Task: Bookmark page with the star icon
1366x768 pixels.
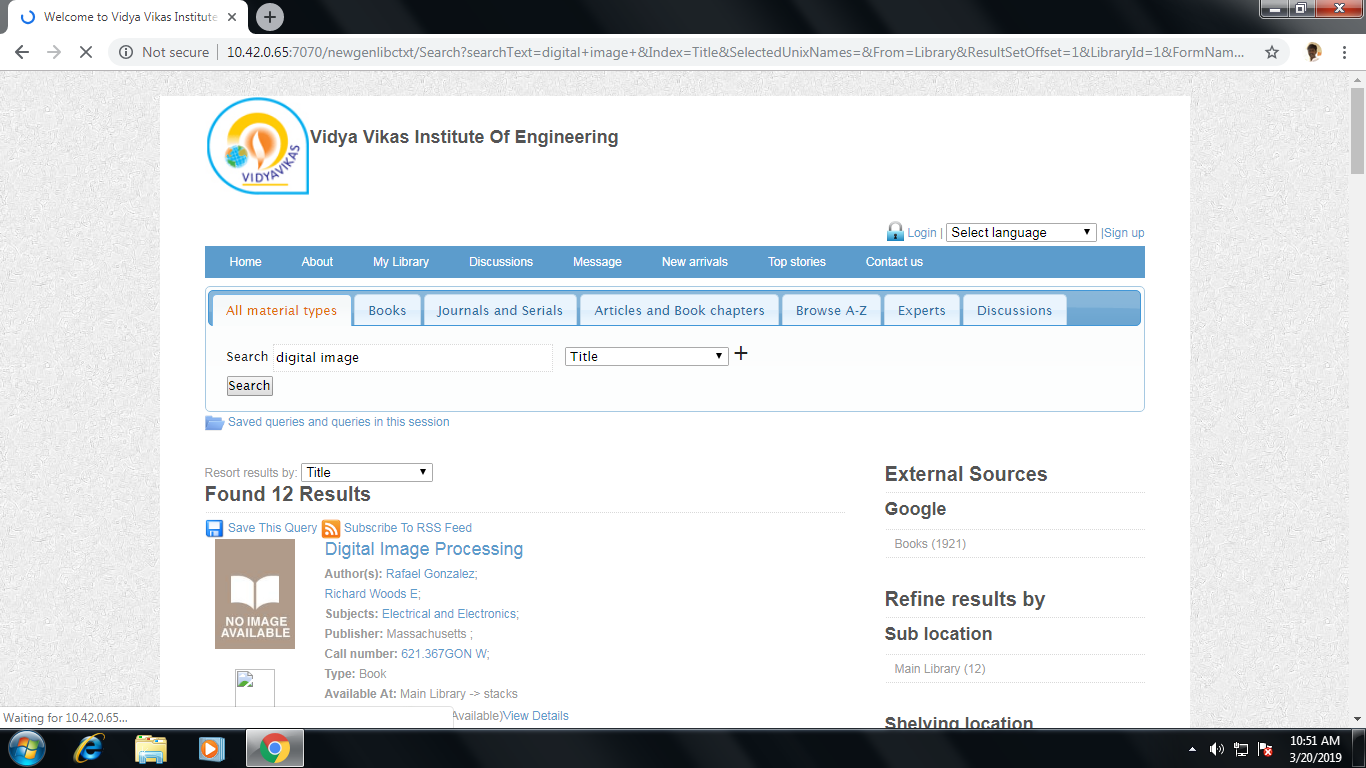Action: (x=1272, y=52)
